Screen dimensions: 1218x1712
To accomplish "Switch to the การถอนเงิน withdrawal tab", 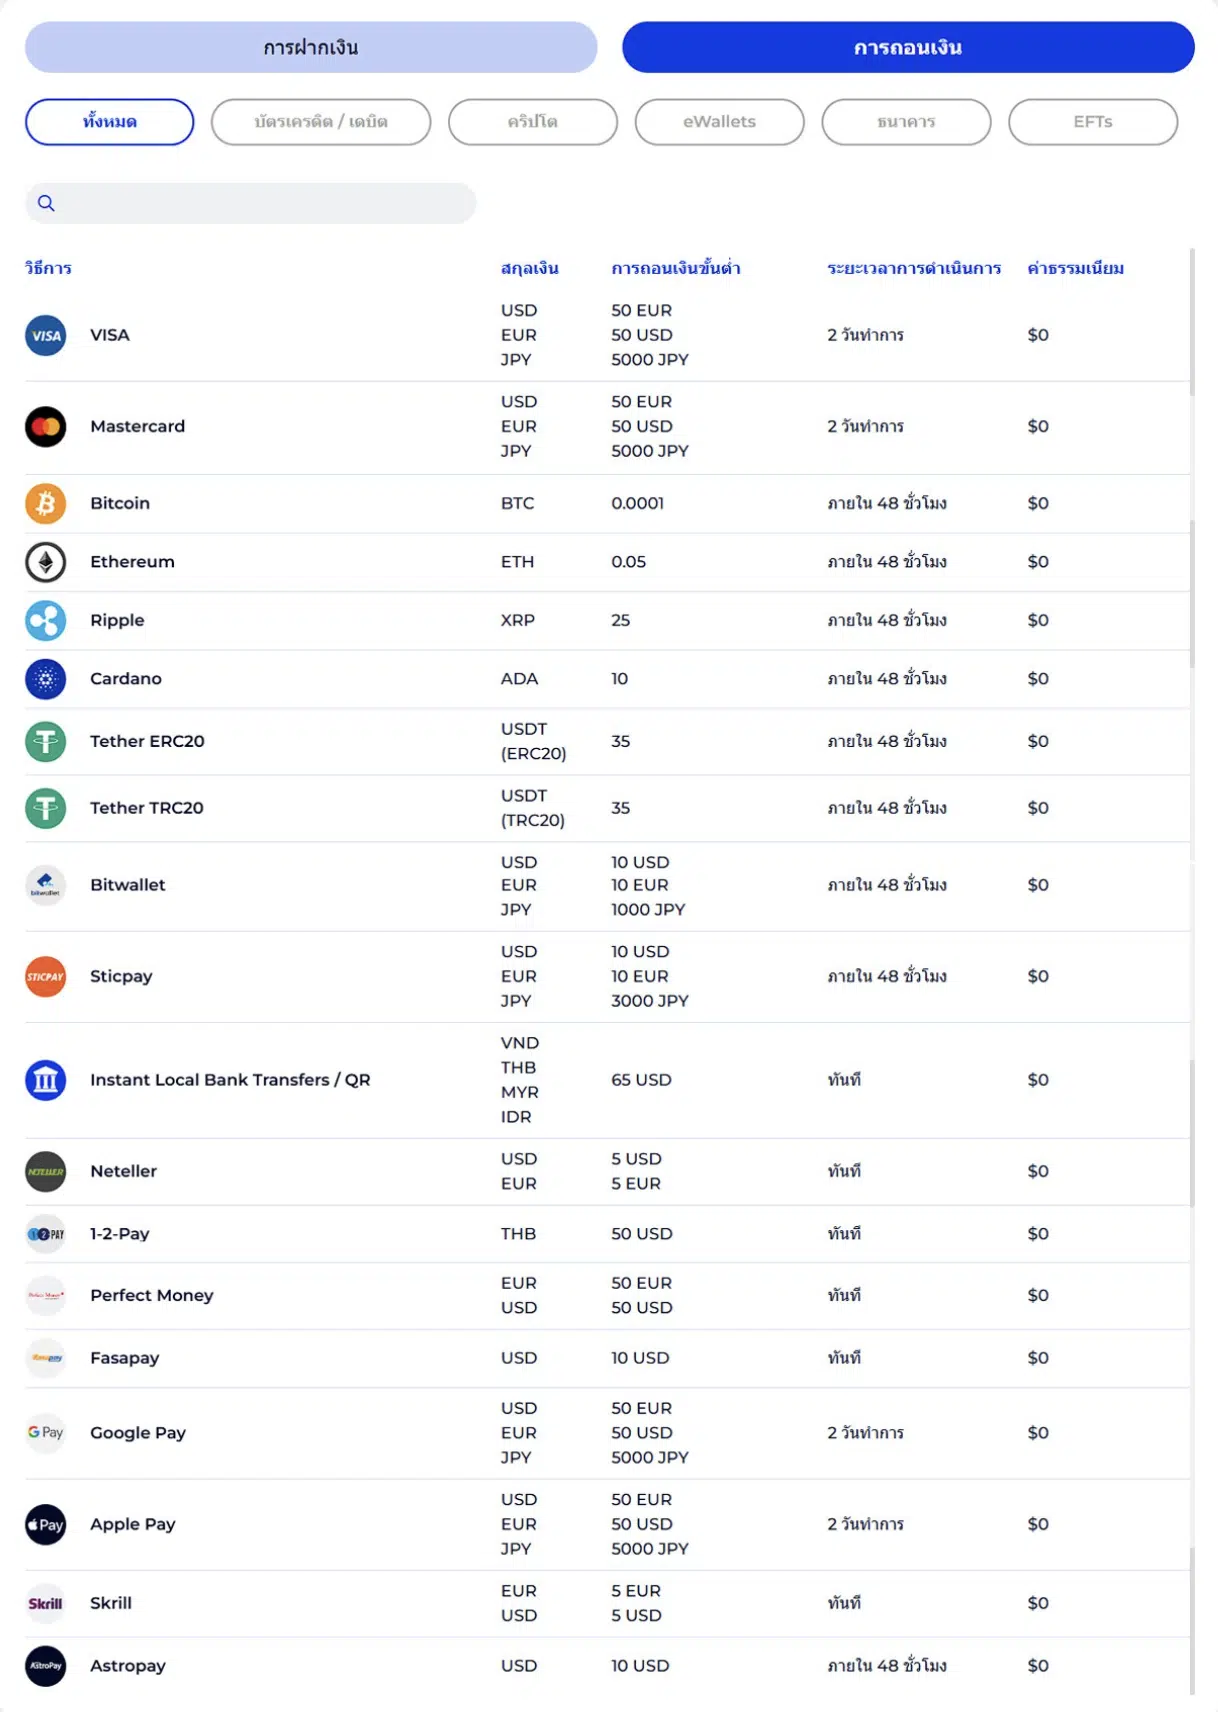I will pyautogui.click(x=908, y=47).
